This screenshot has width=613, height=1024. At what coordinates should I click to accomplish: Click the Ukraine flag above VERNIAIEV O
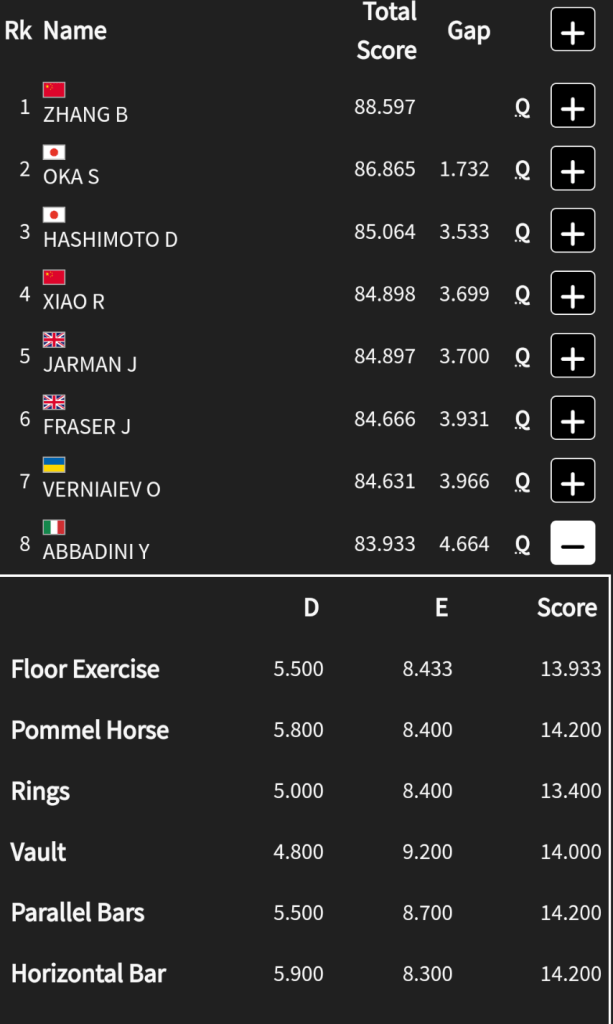54,465
